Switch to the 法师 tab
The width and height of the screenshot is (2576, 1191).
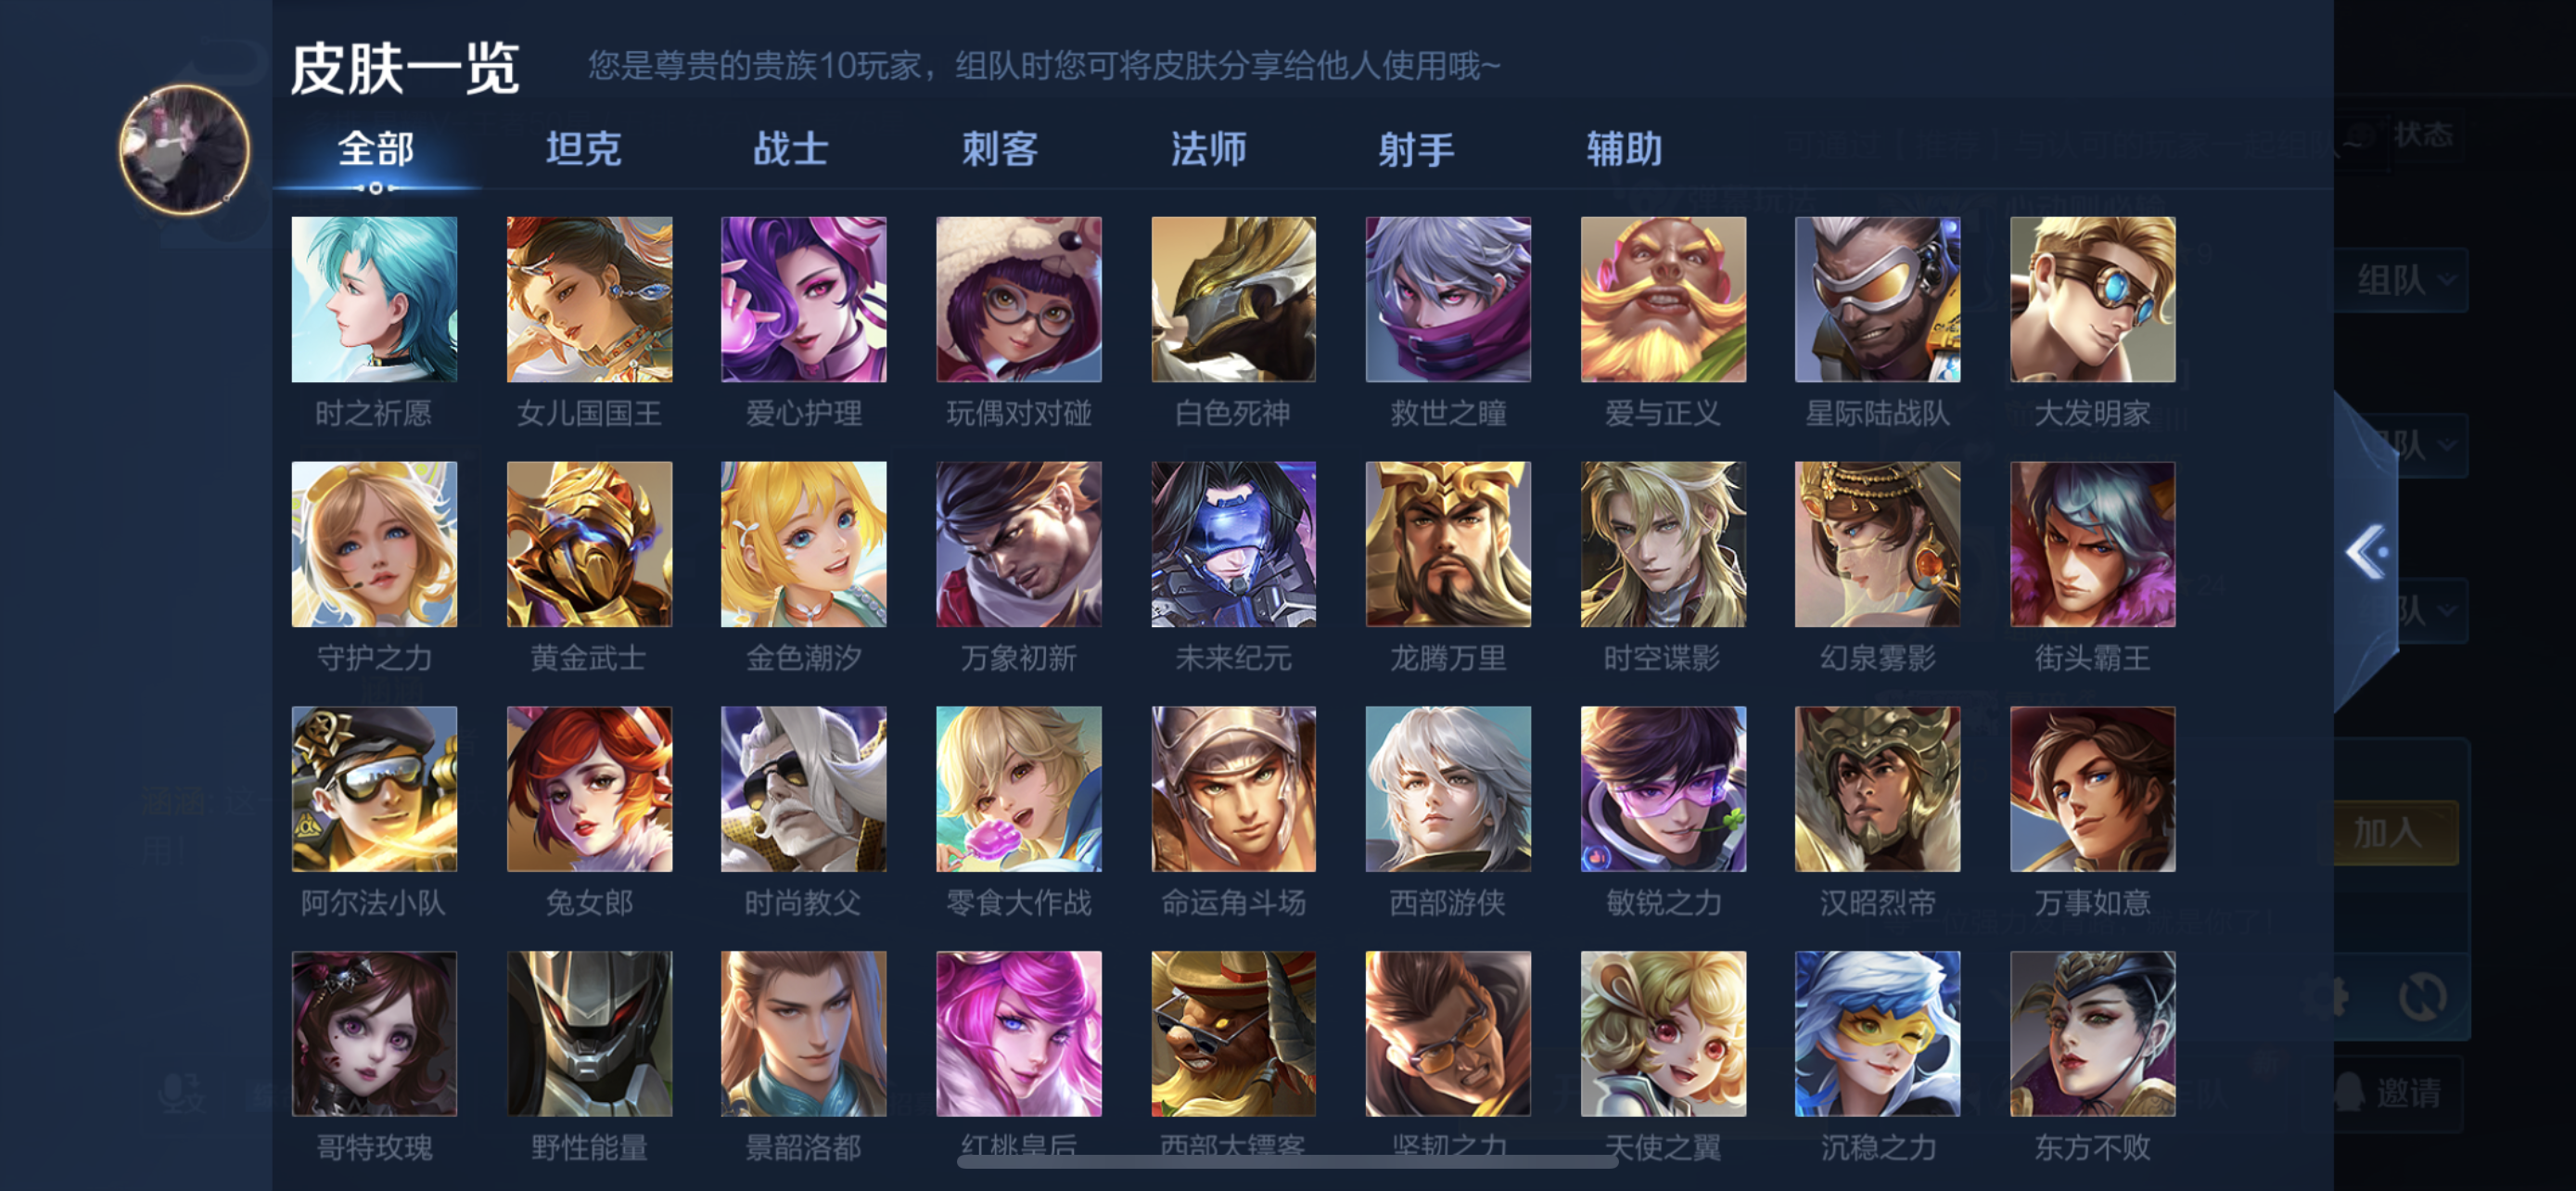1208,149
